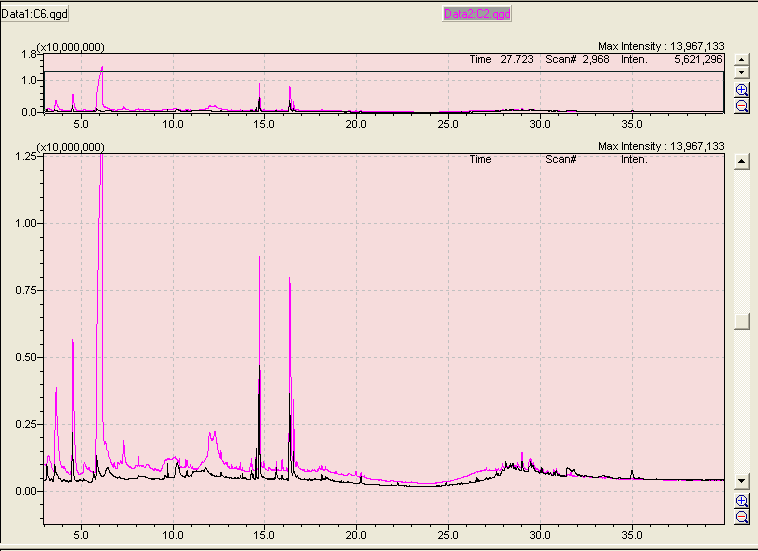The width and height of the screenshot is (758, 551).
Task: Click the main chromatogram scrollbar up arrow
Action: 742,161
